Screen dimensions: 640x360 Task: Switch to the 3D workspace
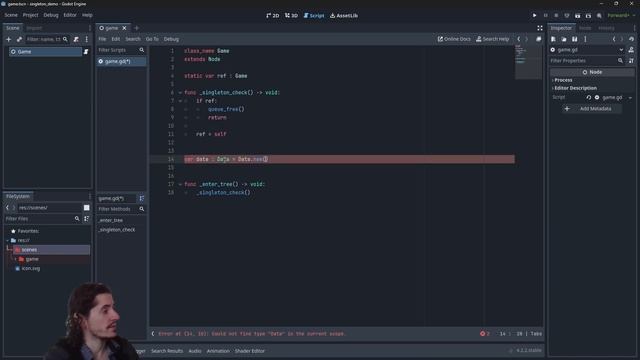[x=291, y=16]
